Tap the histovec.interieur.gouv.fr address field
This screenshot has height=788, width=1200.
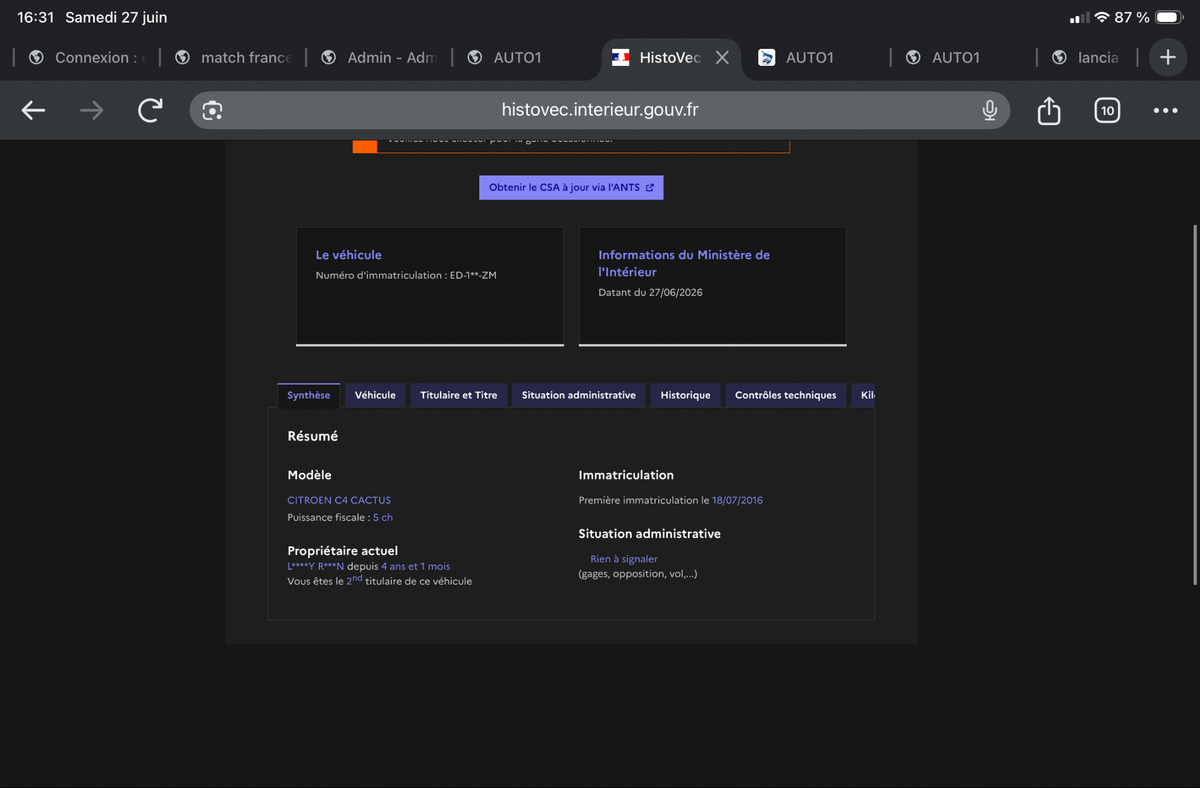click(600, 110)
